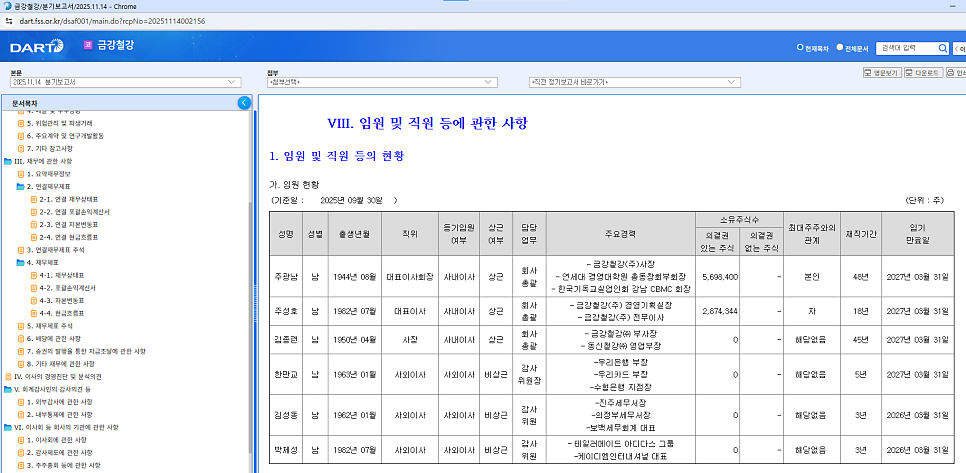Click document icon beside 6. 배당에 관한 사항

(x=21, y=339)
